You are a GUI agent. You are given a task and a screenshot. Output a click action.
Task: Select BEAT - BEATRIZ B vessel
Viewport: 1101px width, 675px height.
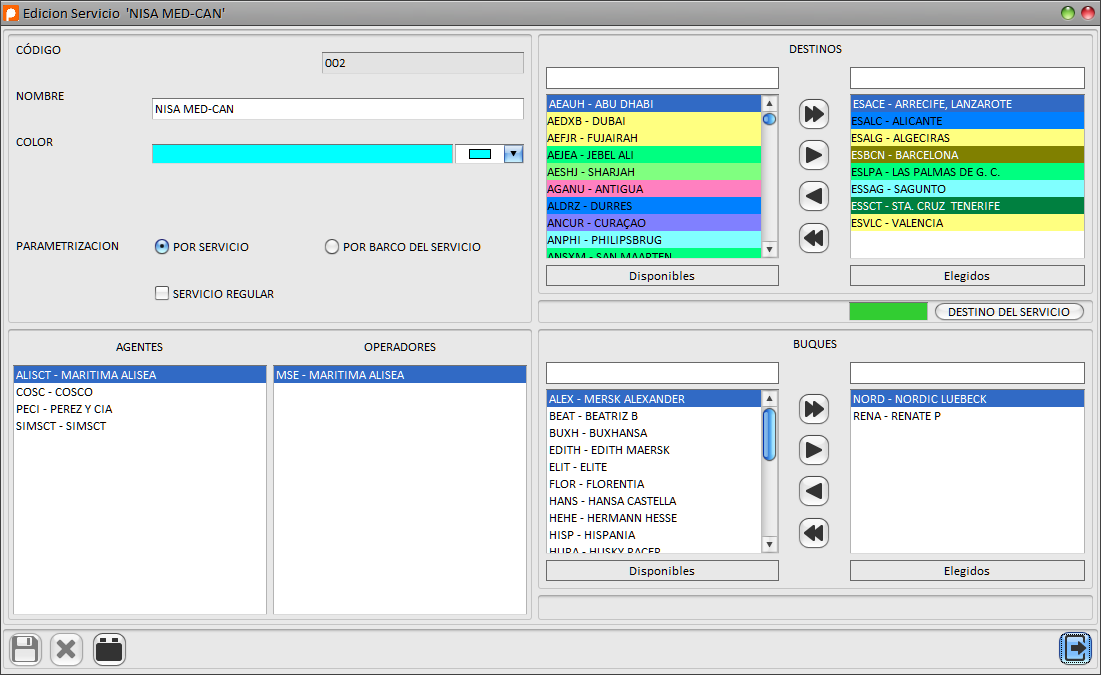click(x=654, y=416)
